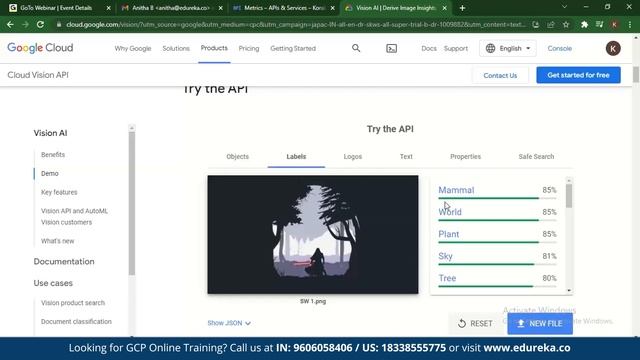The height and width of the screenshot is (360, 640).
Task: Click the Documentation sidebar heading
Action: (x=64, y=262)
